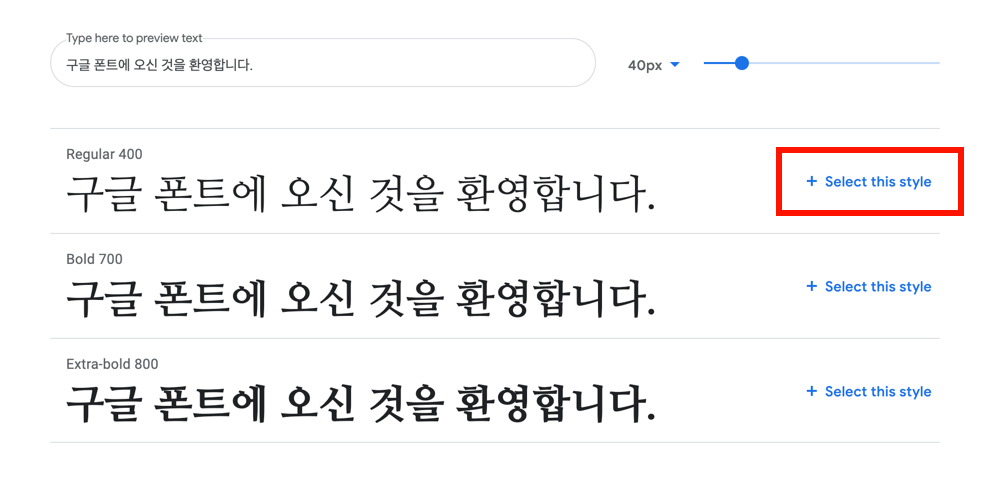Click the Bold 700 weight label

94,259
